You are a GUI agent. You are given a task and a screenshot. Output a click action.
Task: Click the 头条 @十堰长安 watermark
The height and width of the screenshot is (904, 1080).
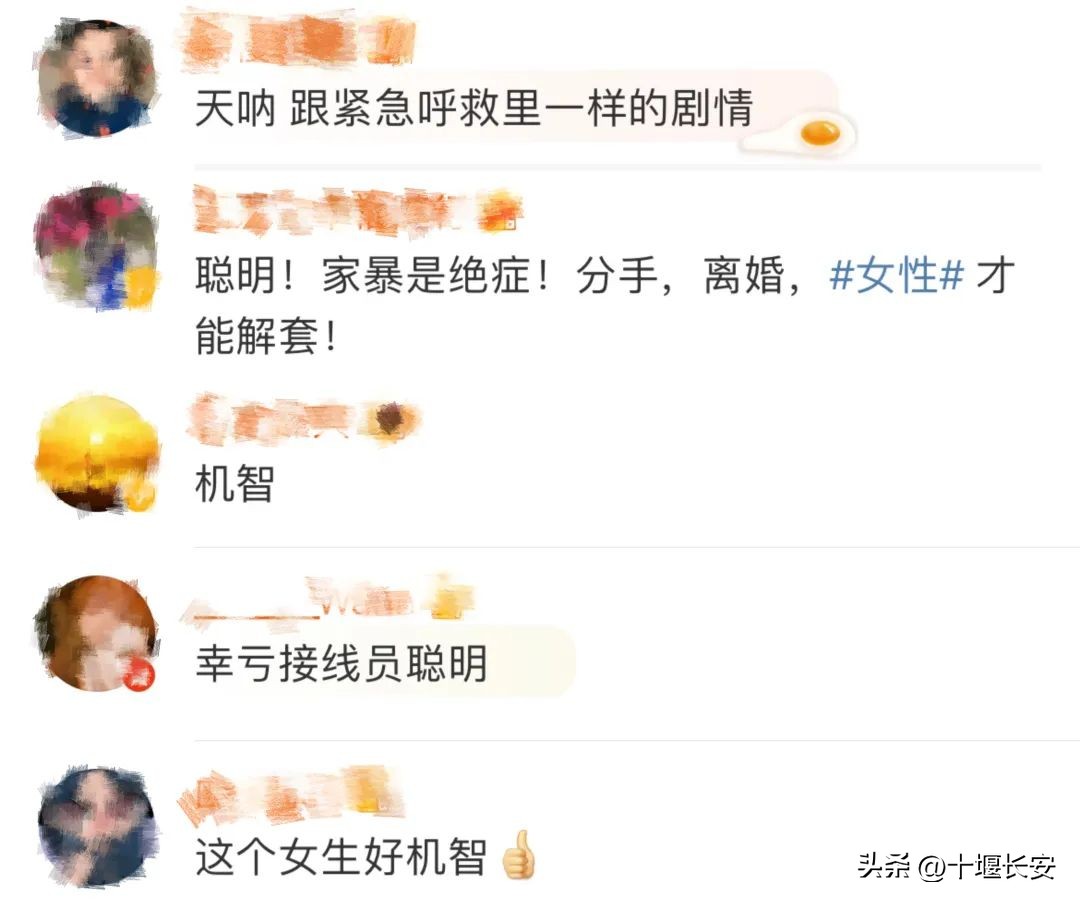(956, 865)
